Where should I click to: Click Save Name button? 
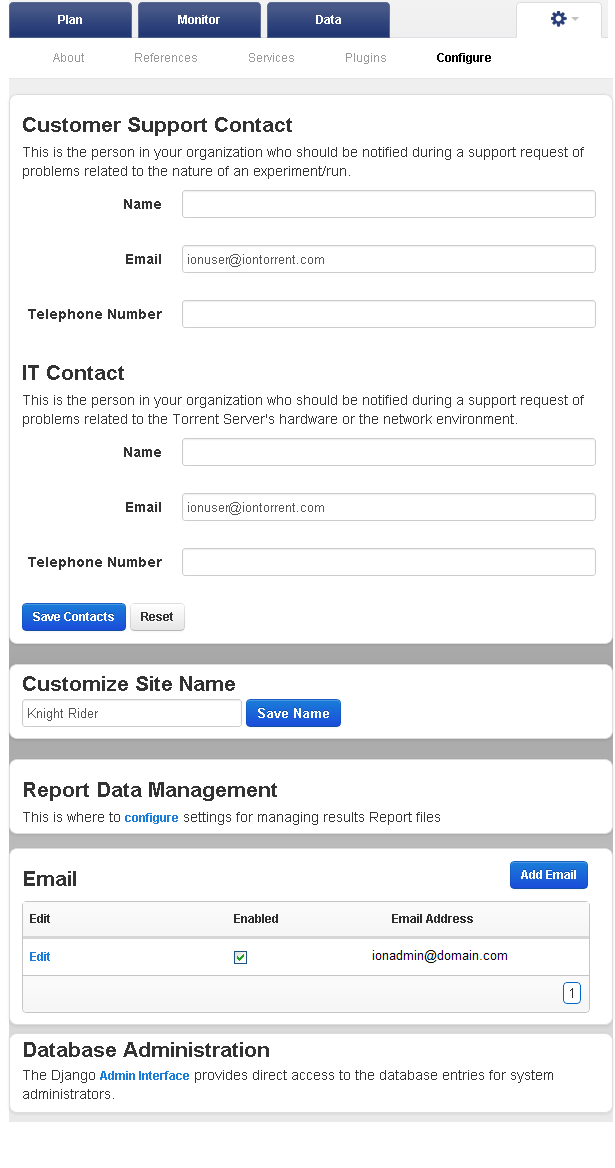click(293, 713)
